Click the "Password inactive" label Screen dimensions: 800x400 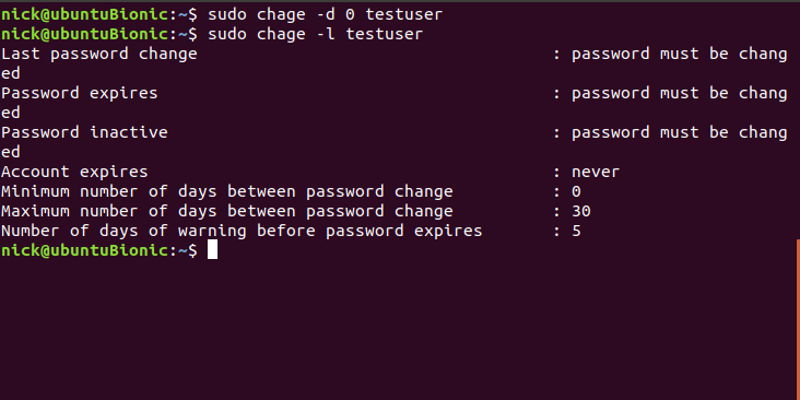tap(84, 132)
